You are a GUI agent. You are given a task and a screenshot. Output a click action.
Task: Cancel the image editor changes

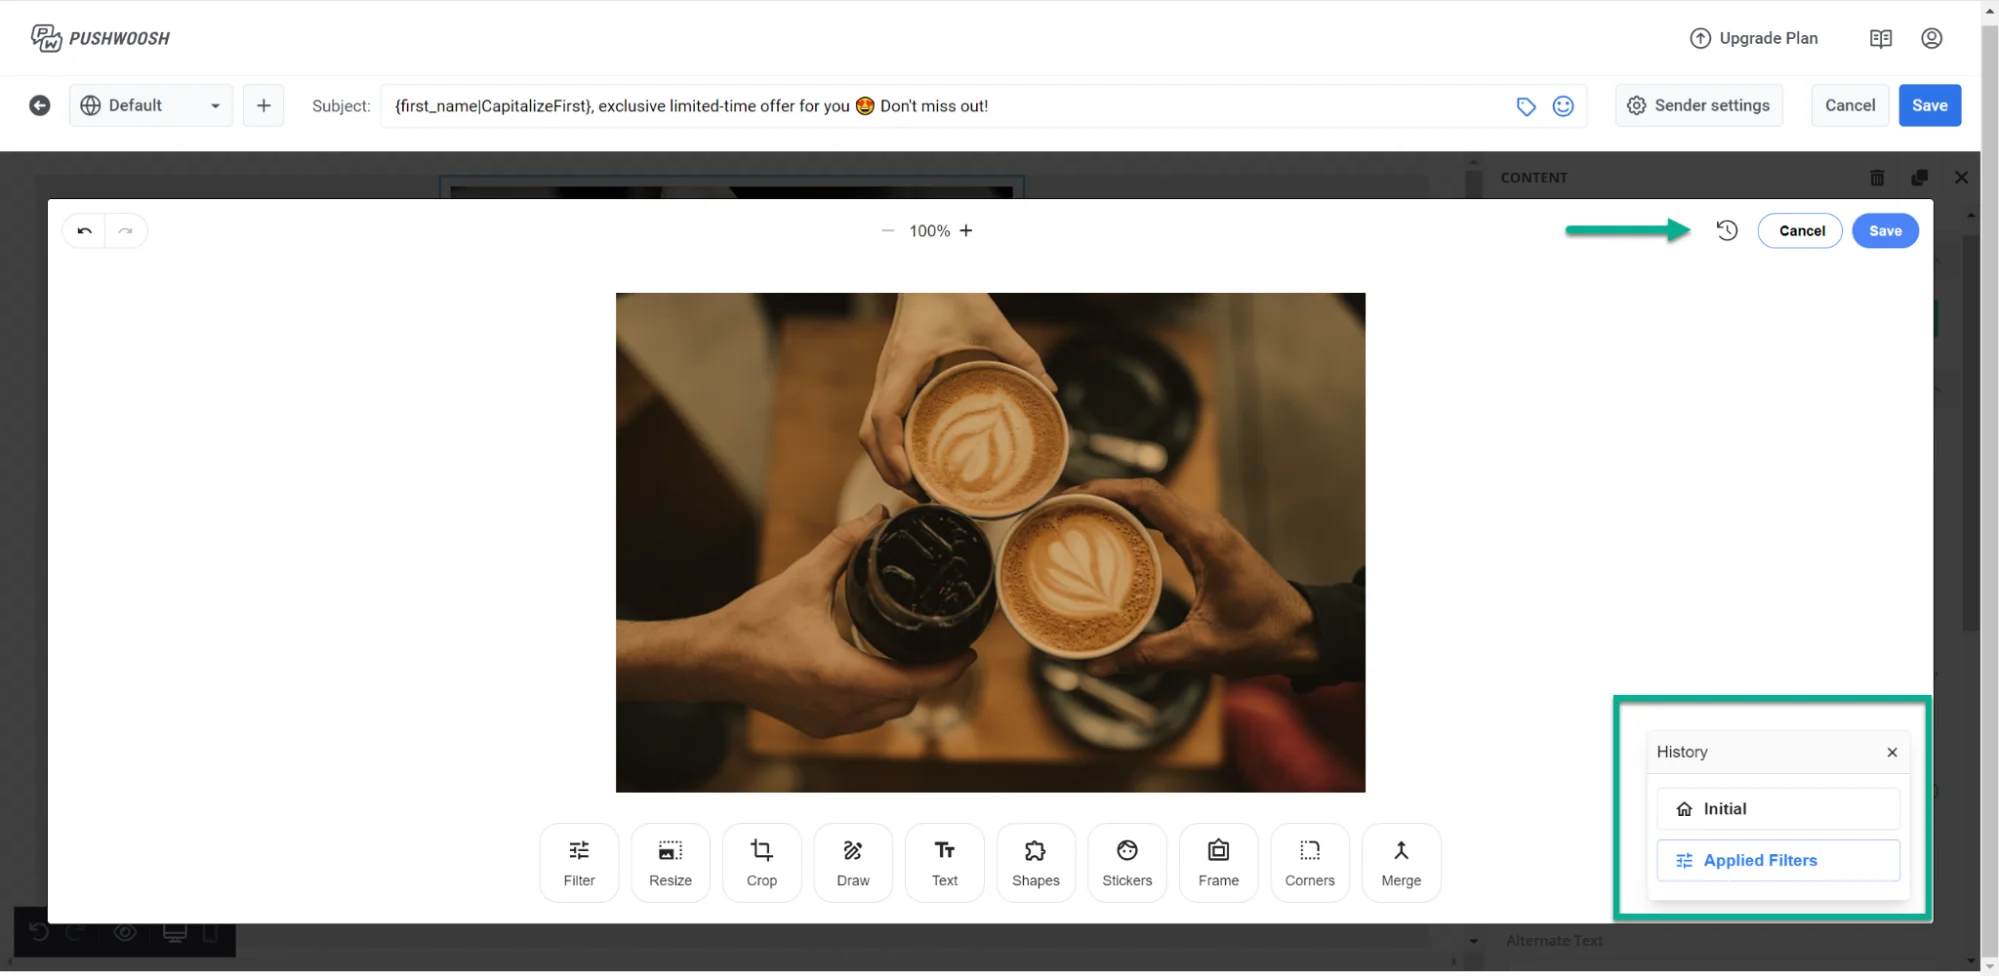[x=1800, y=231]
